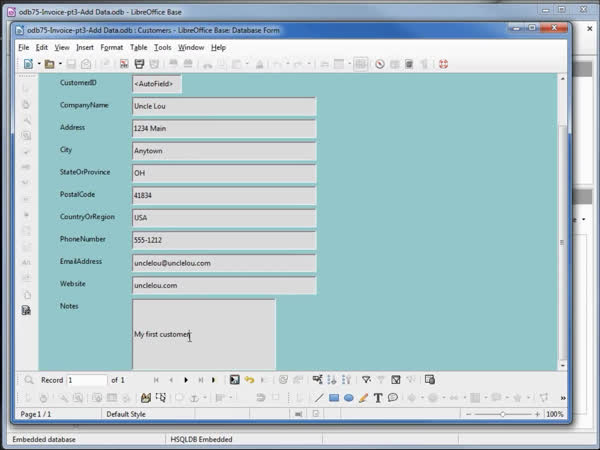This screenshot has width=600, height=450.
Task: Click the 100% zoom value in status bar
Action: tap(554, 414)
